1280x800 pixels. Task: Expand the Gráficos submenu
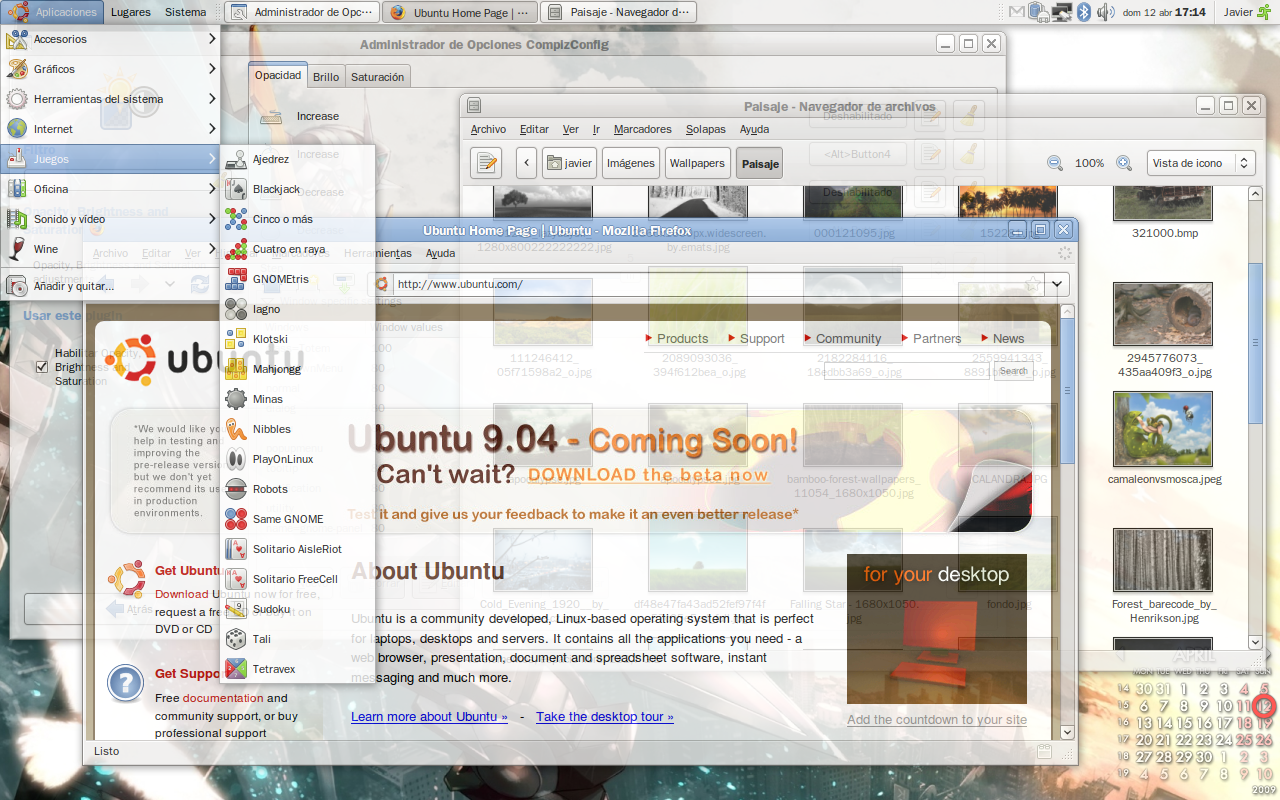110,69
